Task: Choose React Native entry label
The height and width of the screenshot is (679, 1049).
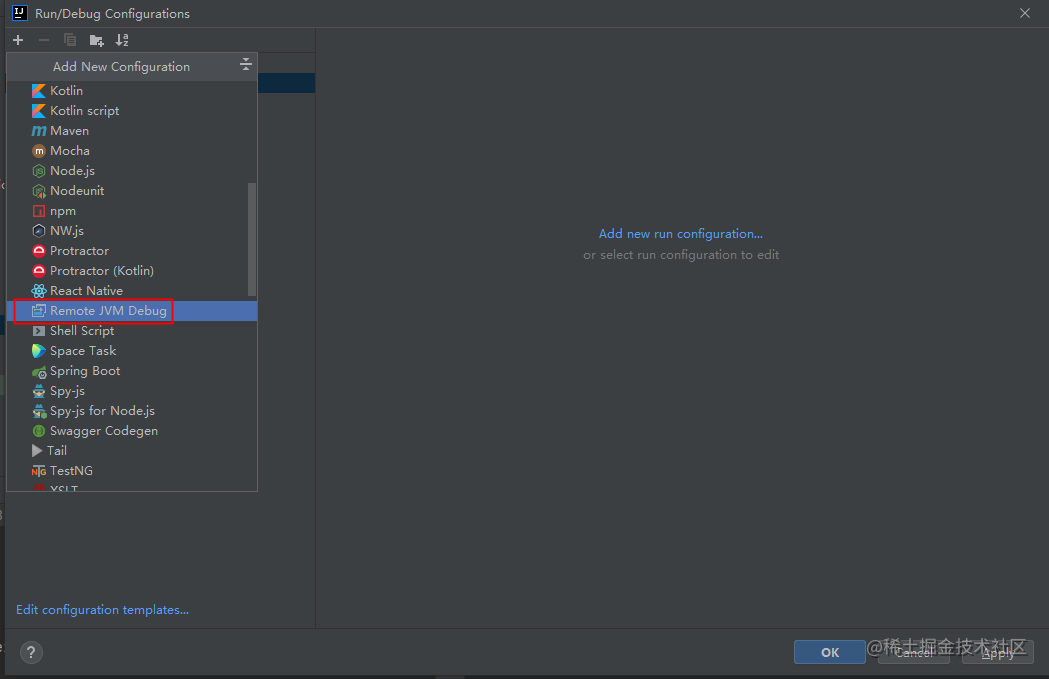Action: coord(86,291)
